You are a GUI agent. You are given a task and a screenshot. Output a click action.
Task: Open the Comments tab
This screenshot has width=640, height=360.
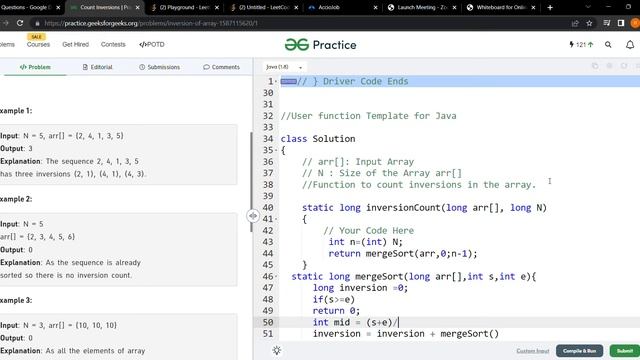(x=222, y=67)
